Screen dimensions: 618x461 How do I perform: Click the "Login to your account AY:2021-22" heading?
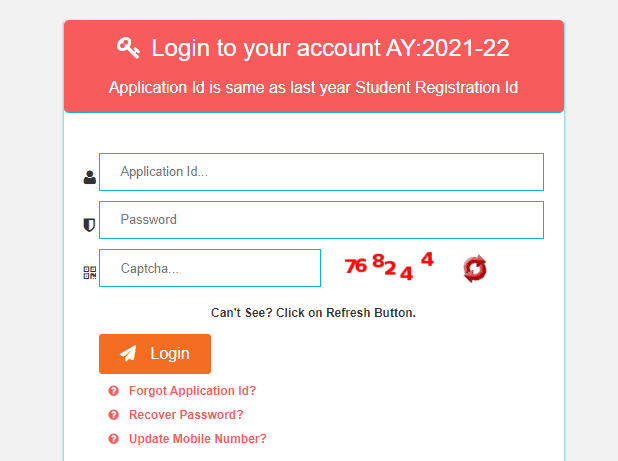tap(328, 47)
